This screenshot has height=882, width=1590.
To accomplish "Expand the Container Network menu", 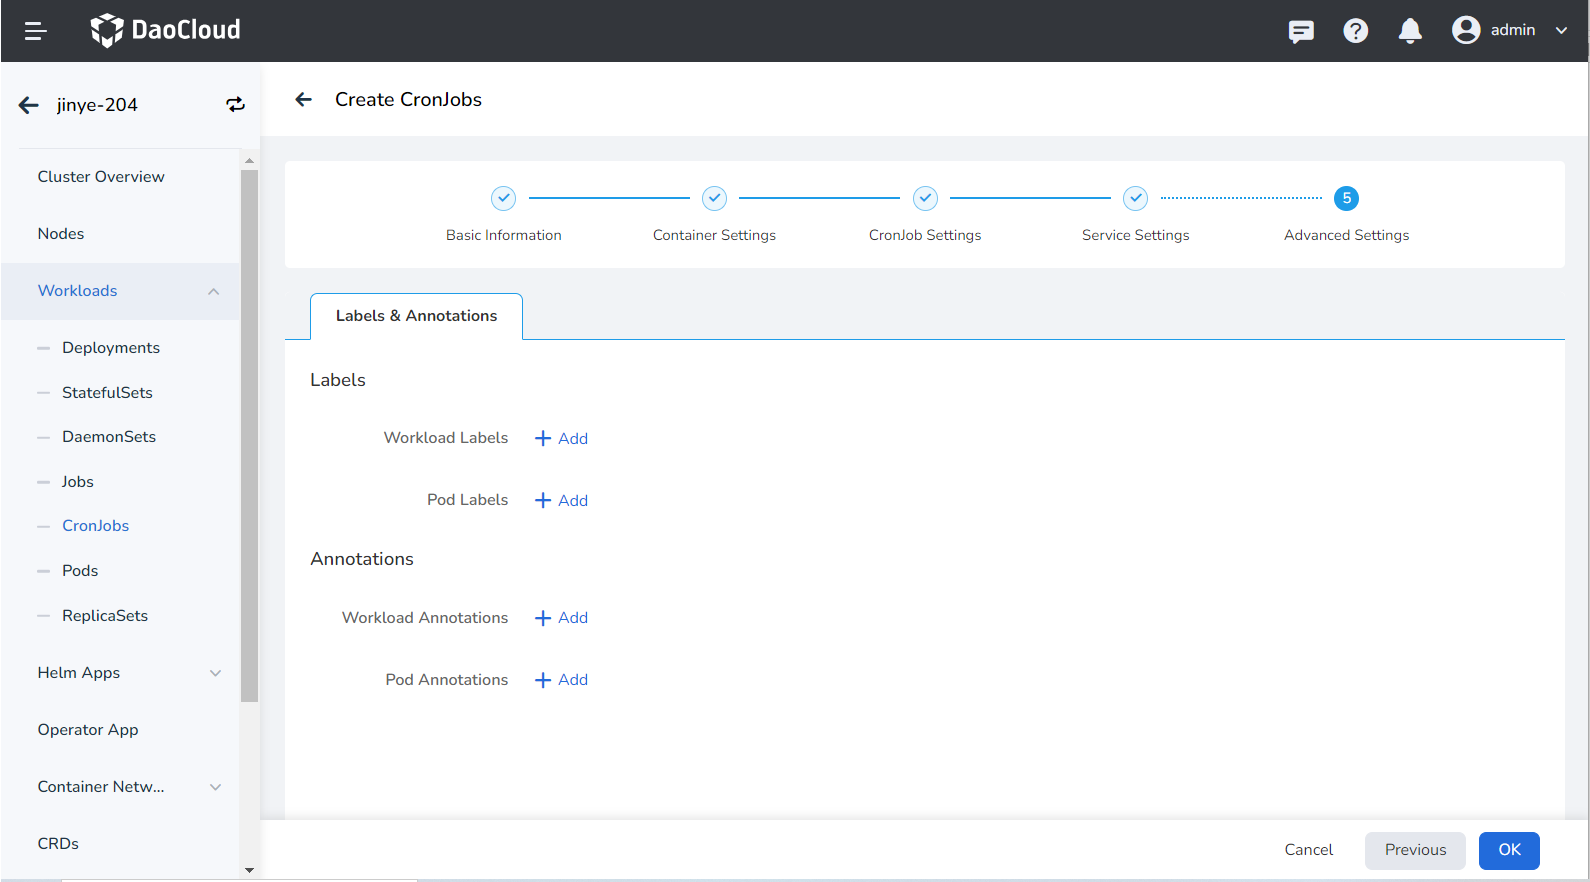I will (215, 787).
